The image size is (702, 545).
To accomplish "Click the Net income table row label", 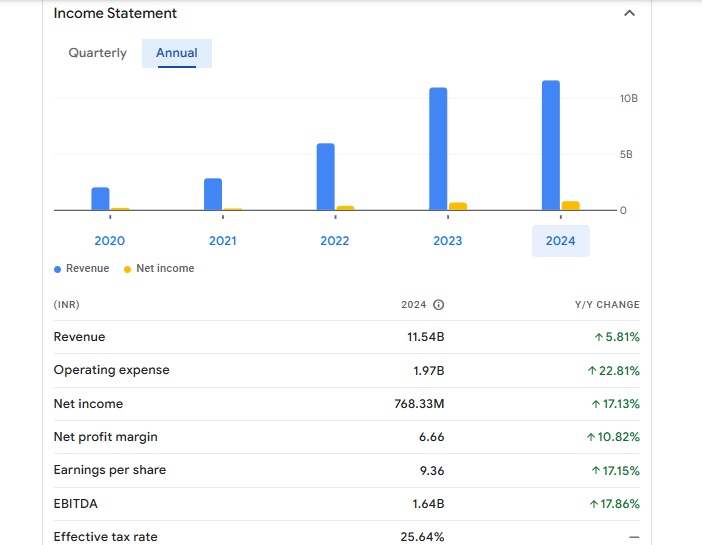I will tap(88, 403).
